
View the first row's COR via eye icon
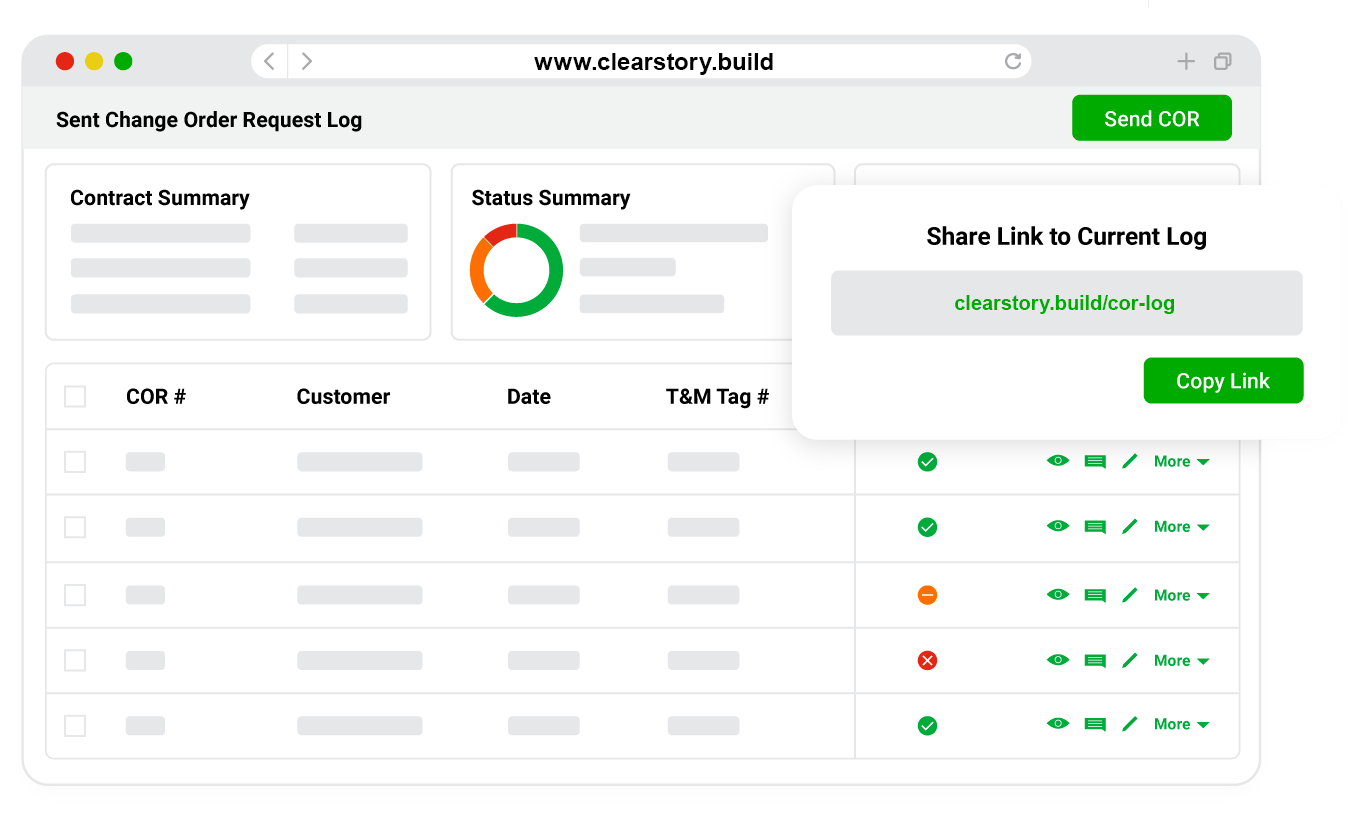(x=1058, y=461)
